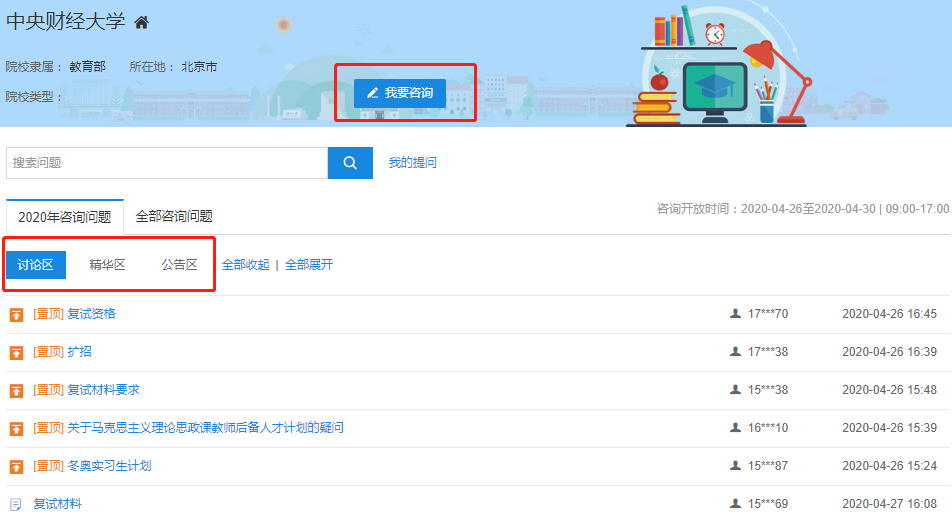Click user icon next to 17***70

(736, 314)
